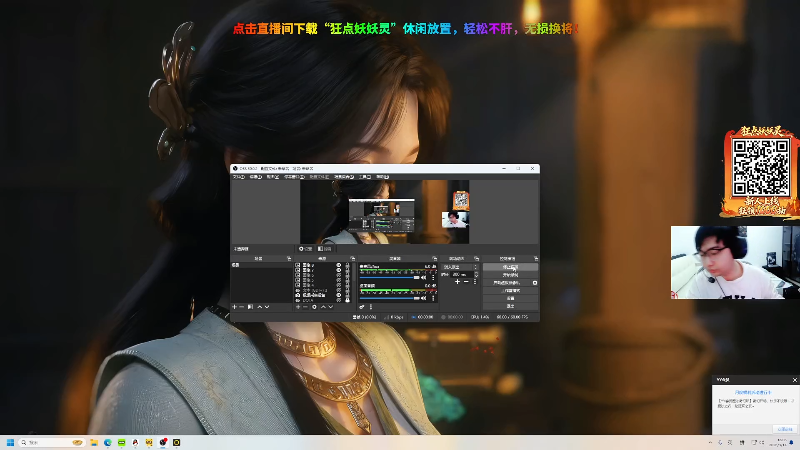Open source Properties from the source toolbar
800x450 pixels.
pyautogui.click(x=305, y=249)
